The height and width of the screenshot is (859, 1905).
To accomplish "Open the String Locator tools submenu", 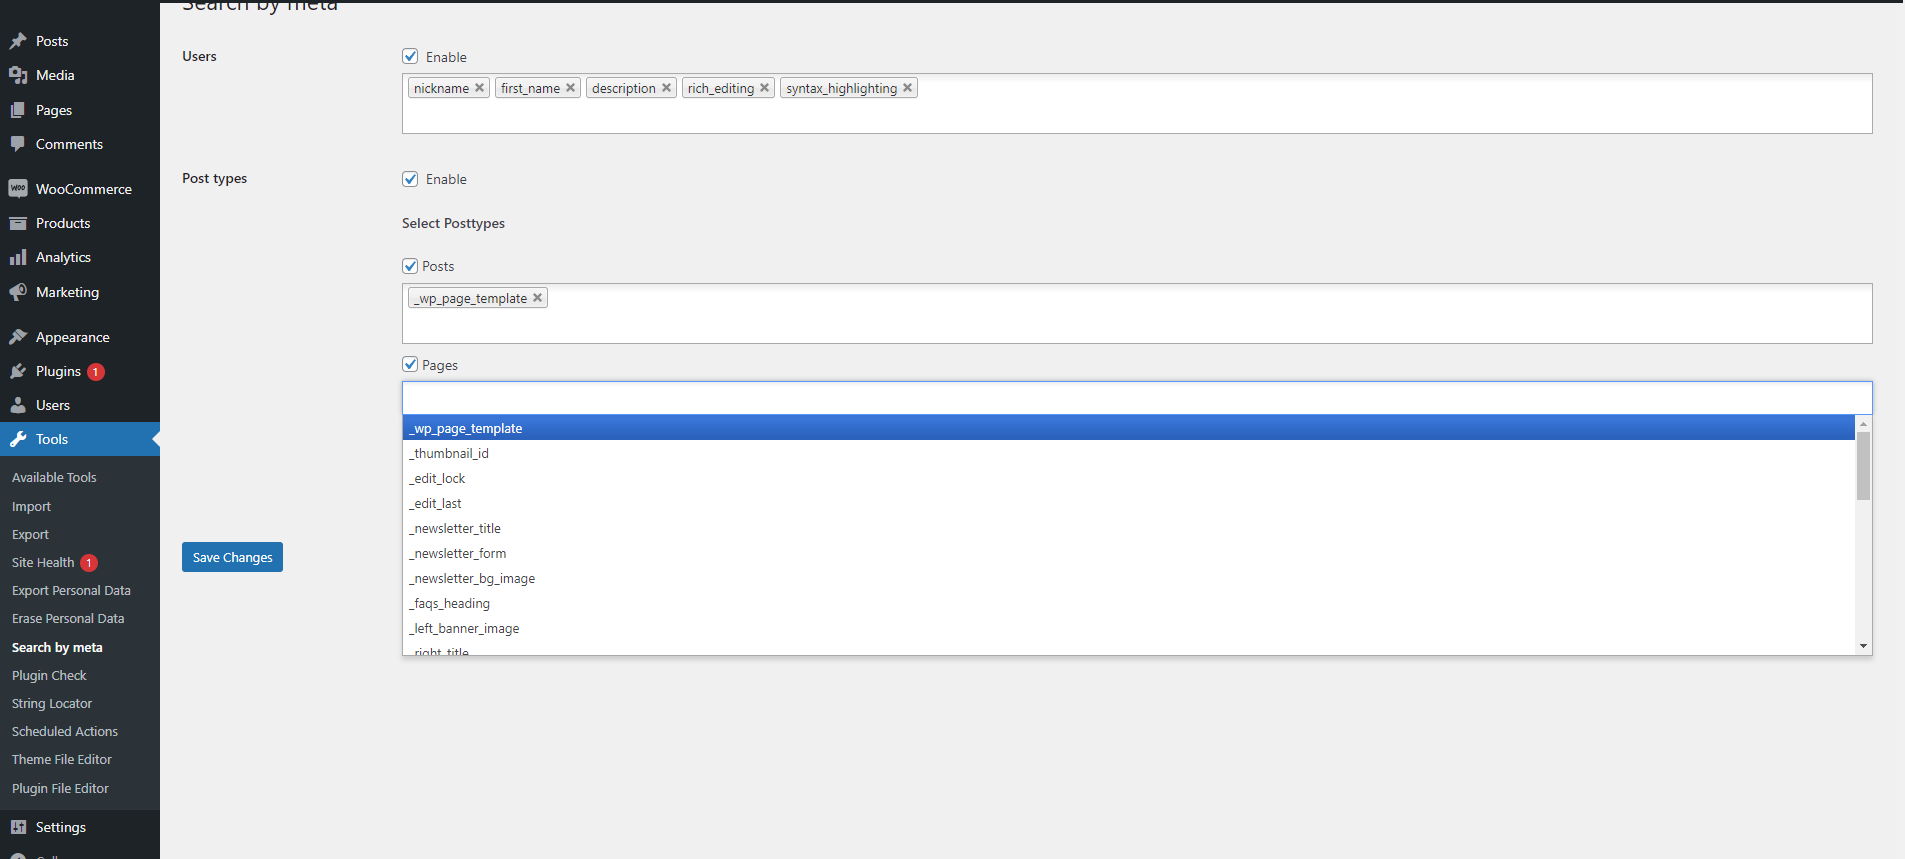I will (52, 704).
